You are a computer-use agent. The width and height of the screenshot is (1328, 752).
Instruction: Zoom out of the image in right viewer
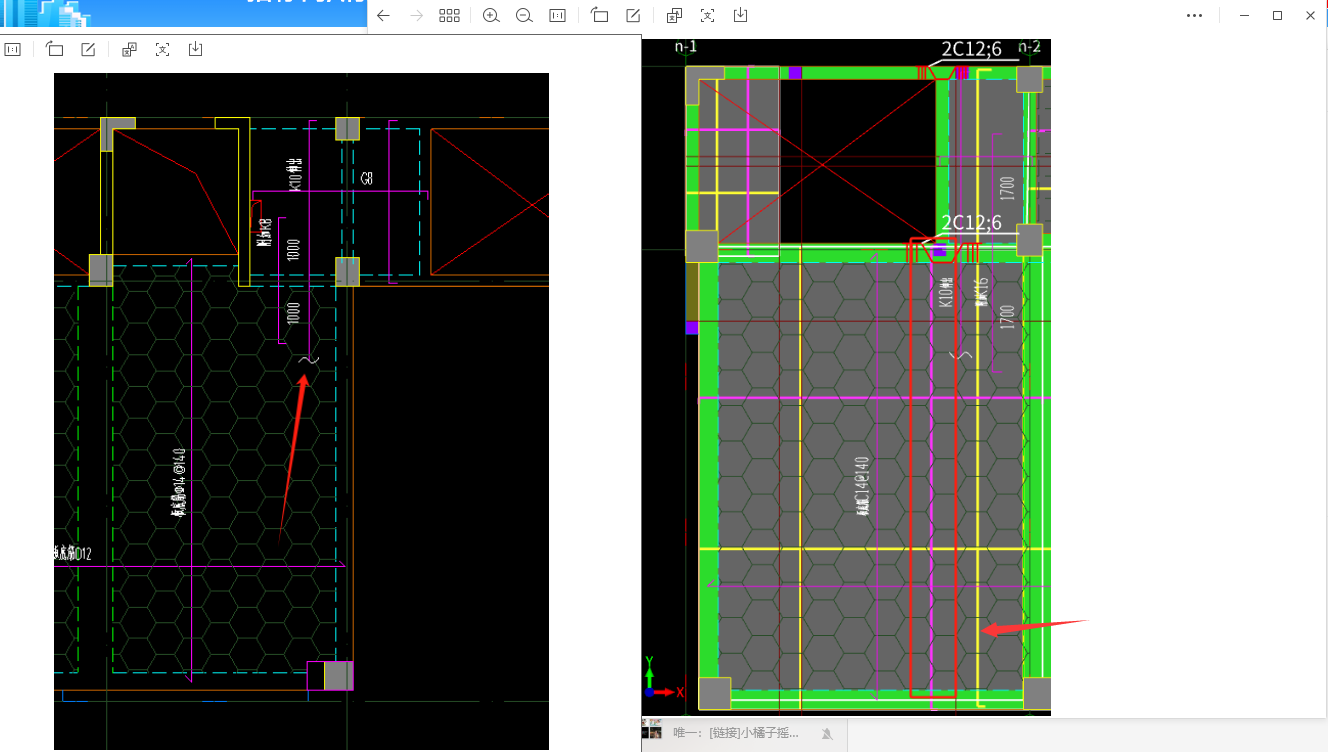[524, 16]
